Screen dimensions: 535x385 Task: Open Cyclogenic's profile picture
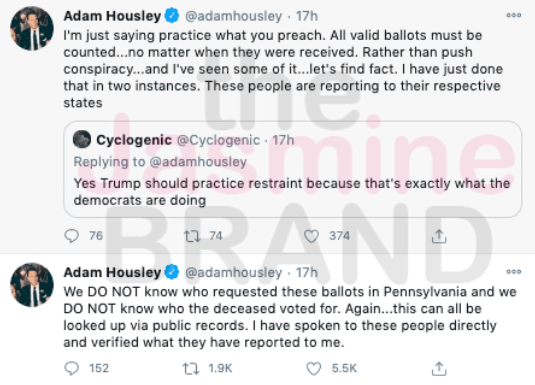pos(82,139)
